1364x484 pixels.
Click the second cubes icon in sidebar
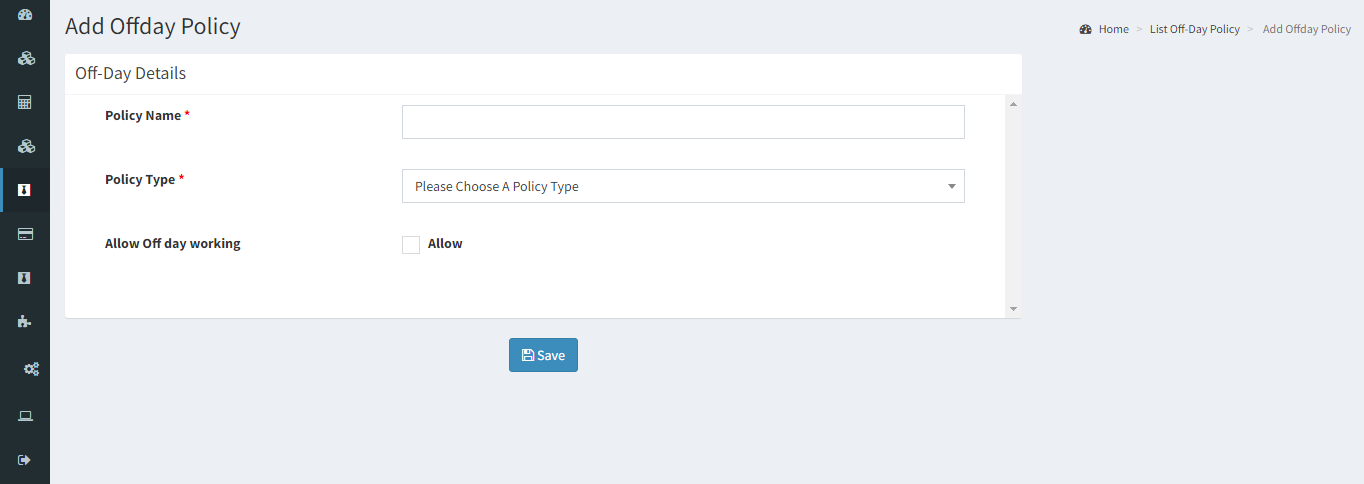(25, 146)
